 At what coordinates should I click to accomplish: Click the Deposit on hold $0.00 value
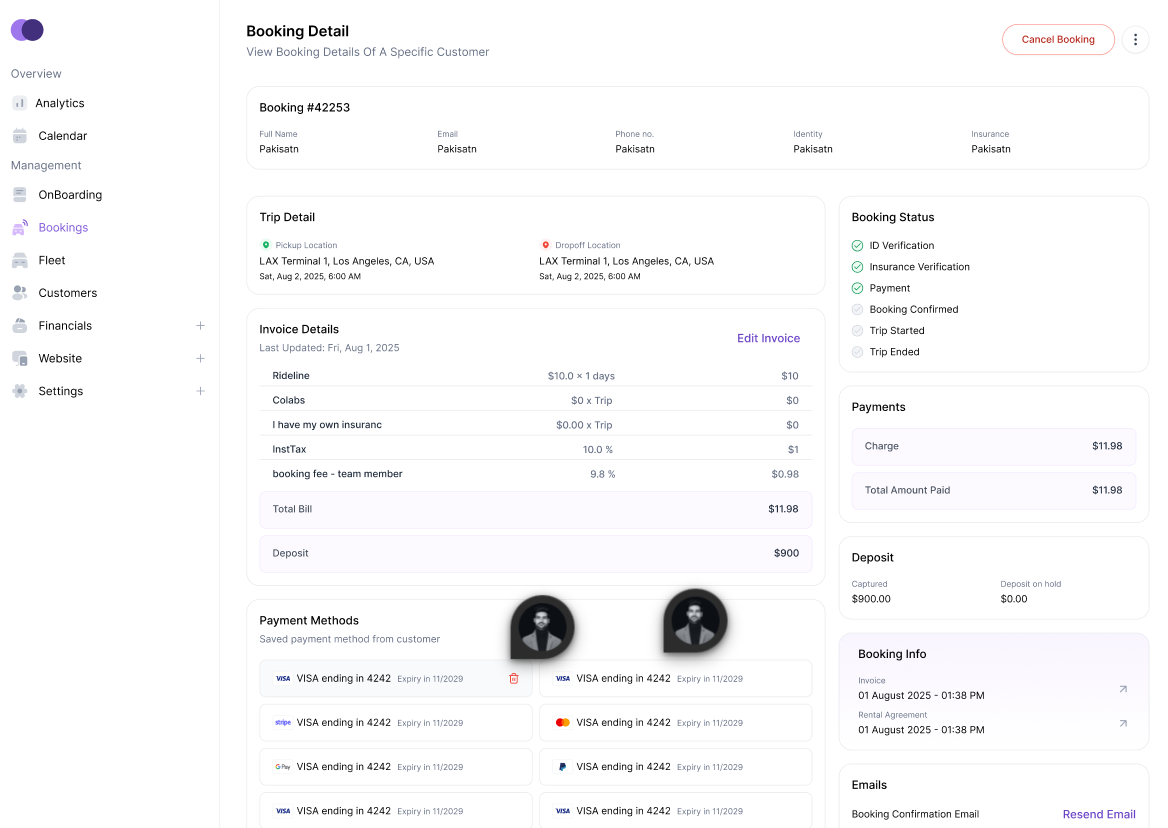[1014, 599]
